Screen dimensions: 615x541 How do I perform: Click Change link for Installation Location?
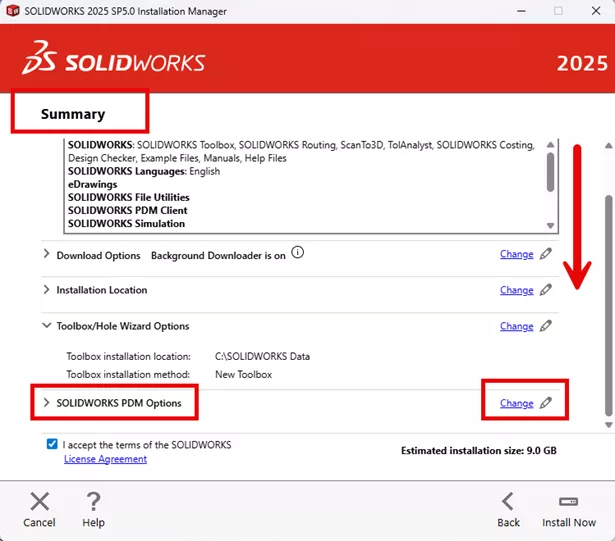(517, 290)
